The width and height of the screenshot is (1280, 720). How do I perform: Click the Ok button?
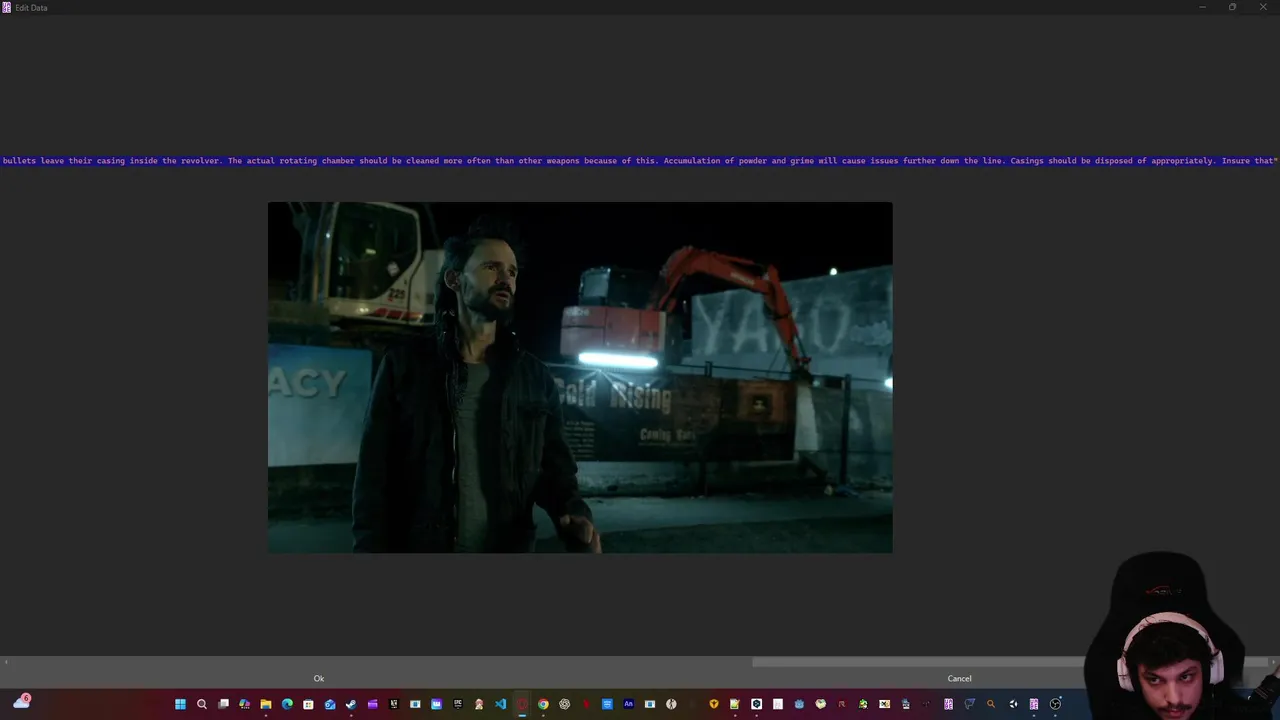319,678
